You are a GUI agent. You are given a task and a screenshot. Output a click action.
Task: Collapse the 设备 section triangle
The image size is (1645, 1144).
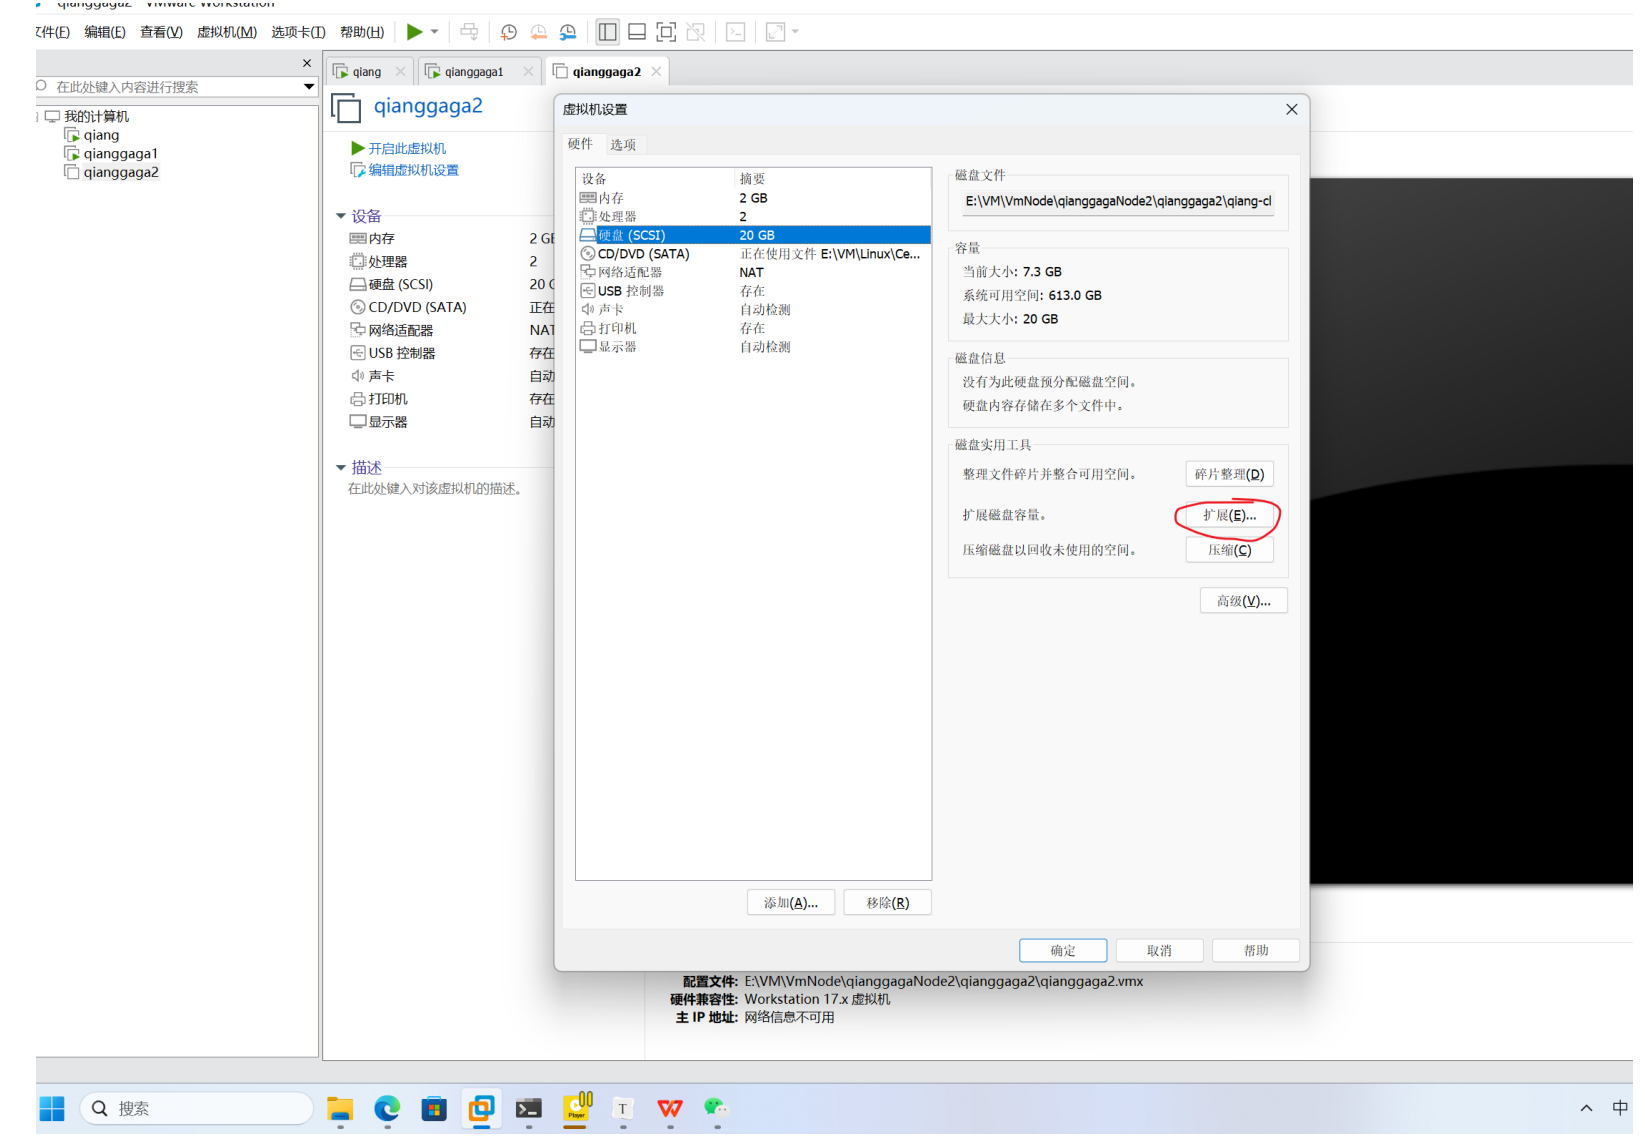coord(341,216)
